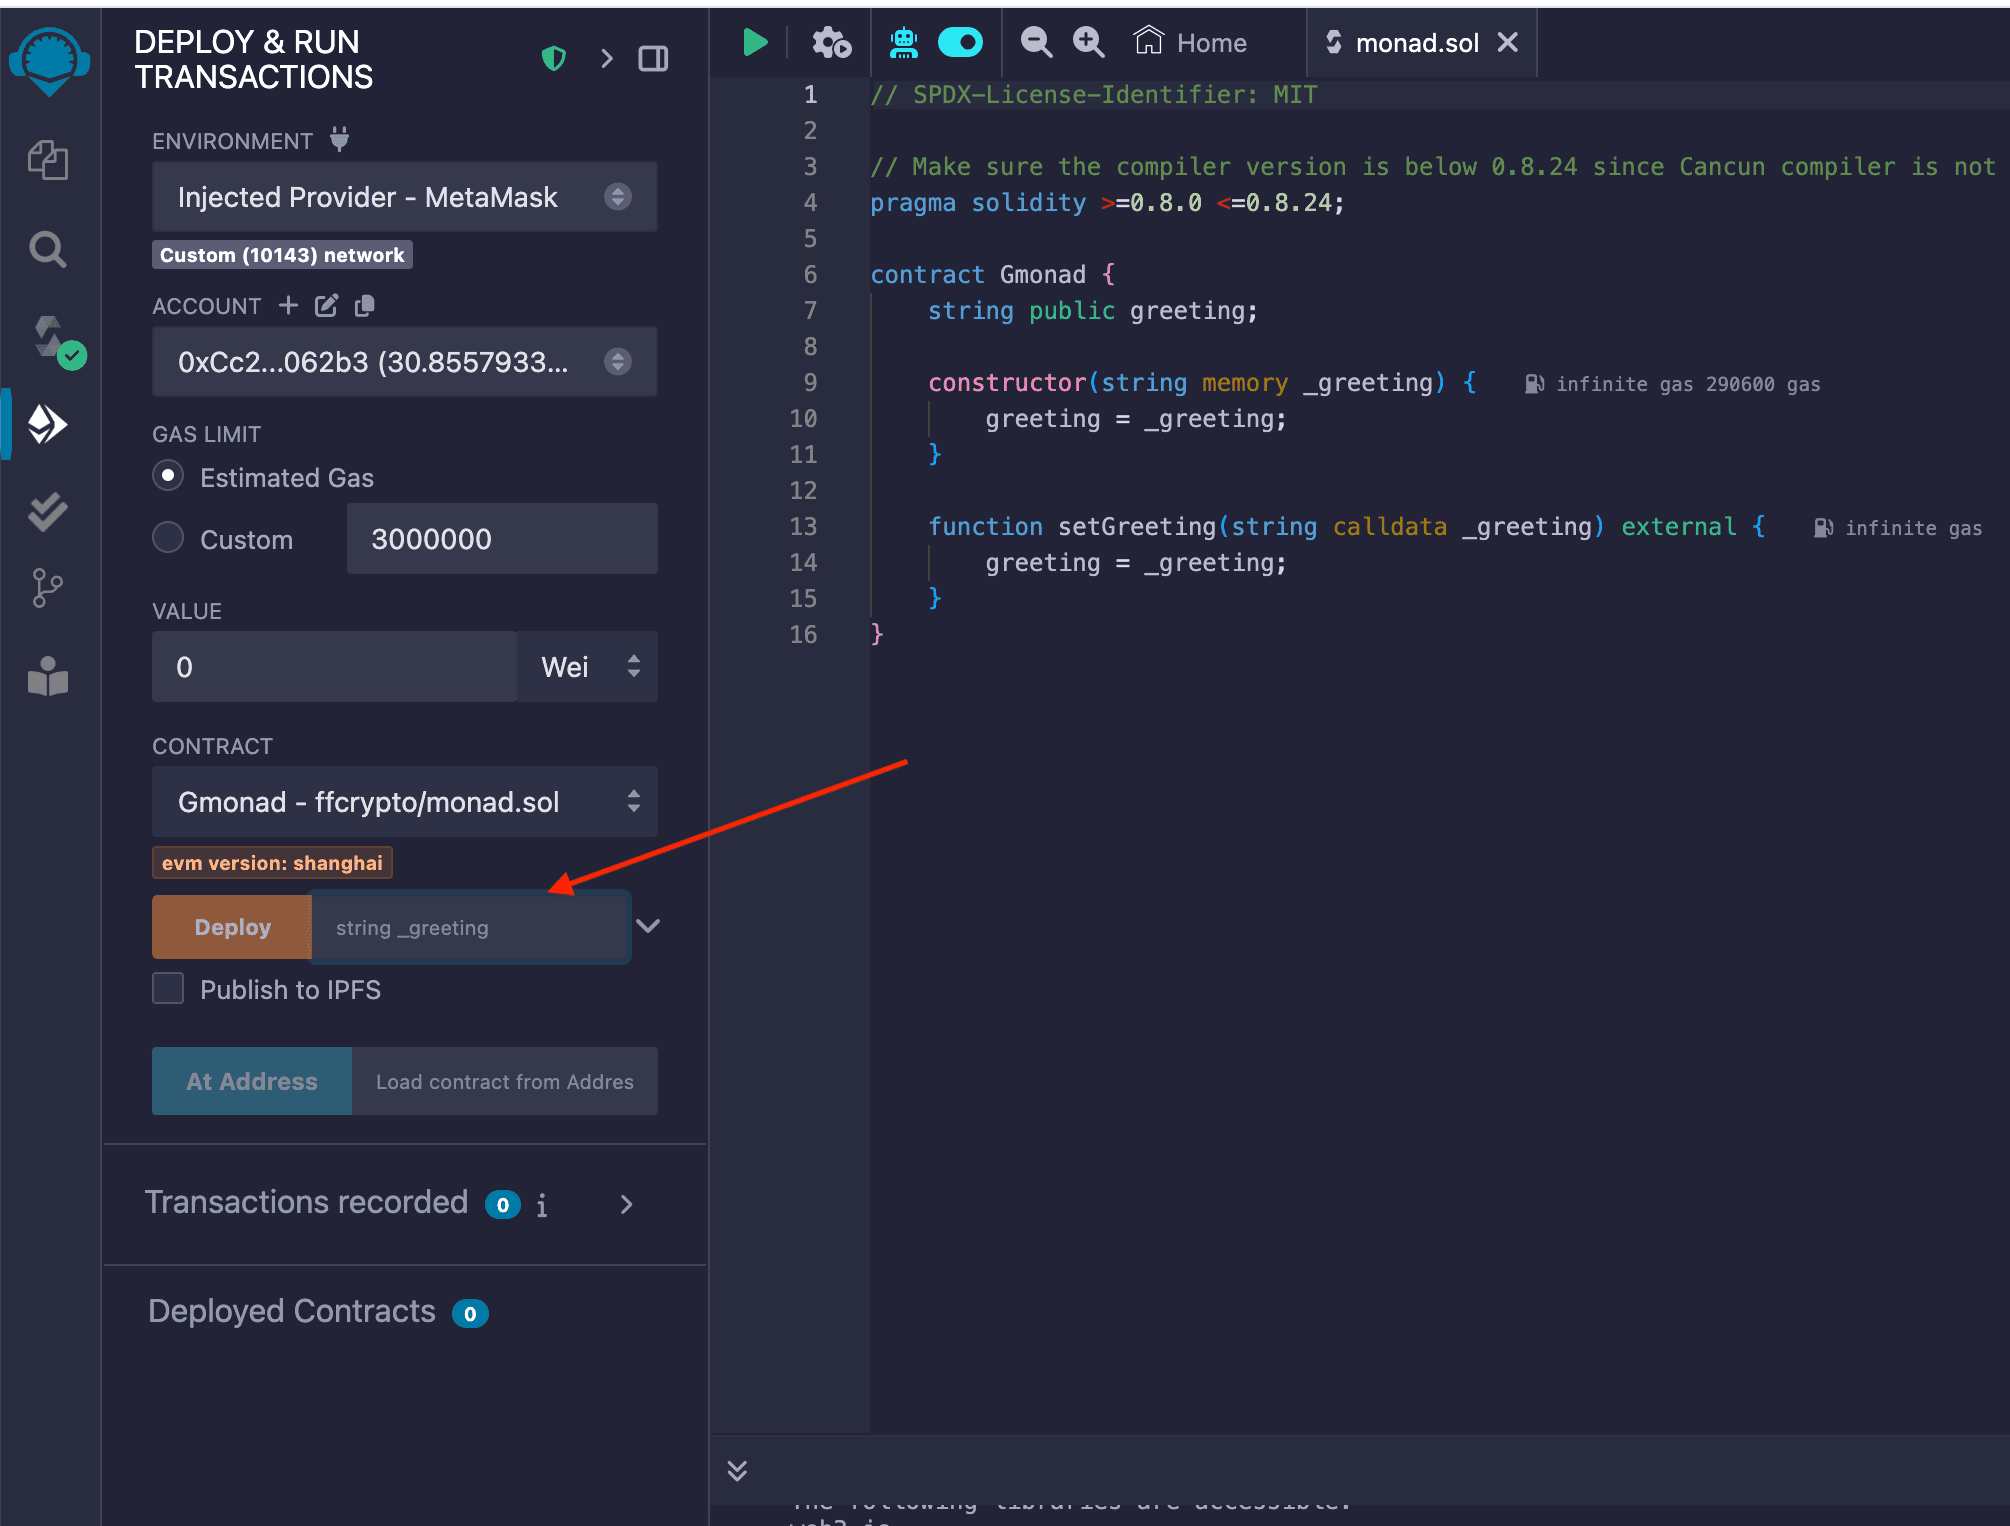Click the plug icon next to Environment
This screenshot has height=1526, width=2010.
[340, 139]
